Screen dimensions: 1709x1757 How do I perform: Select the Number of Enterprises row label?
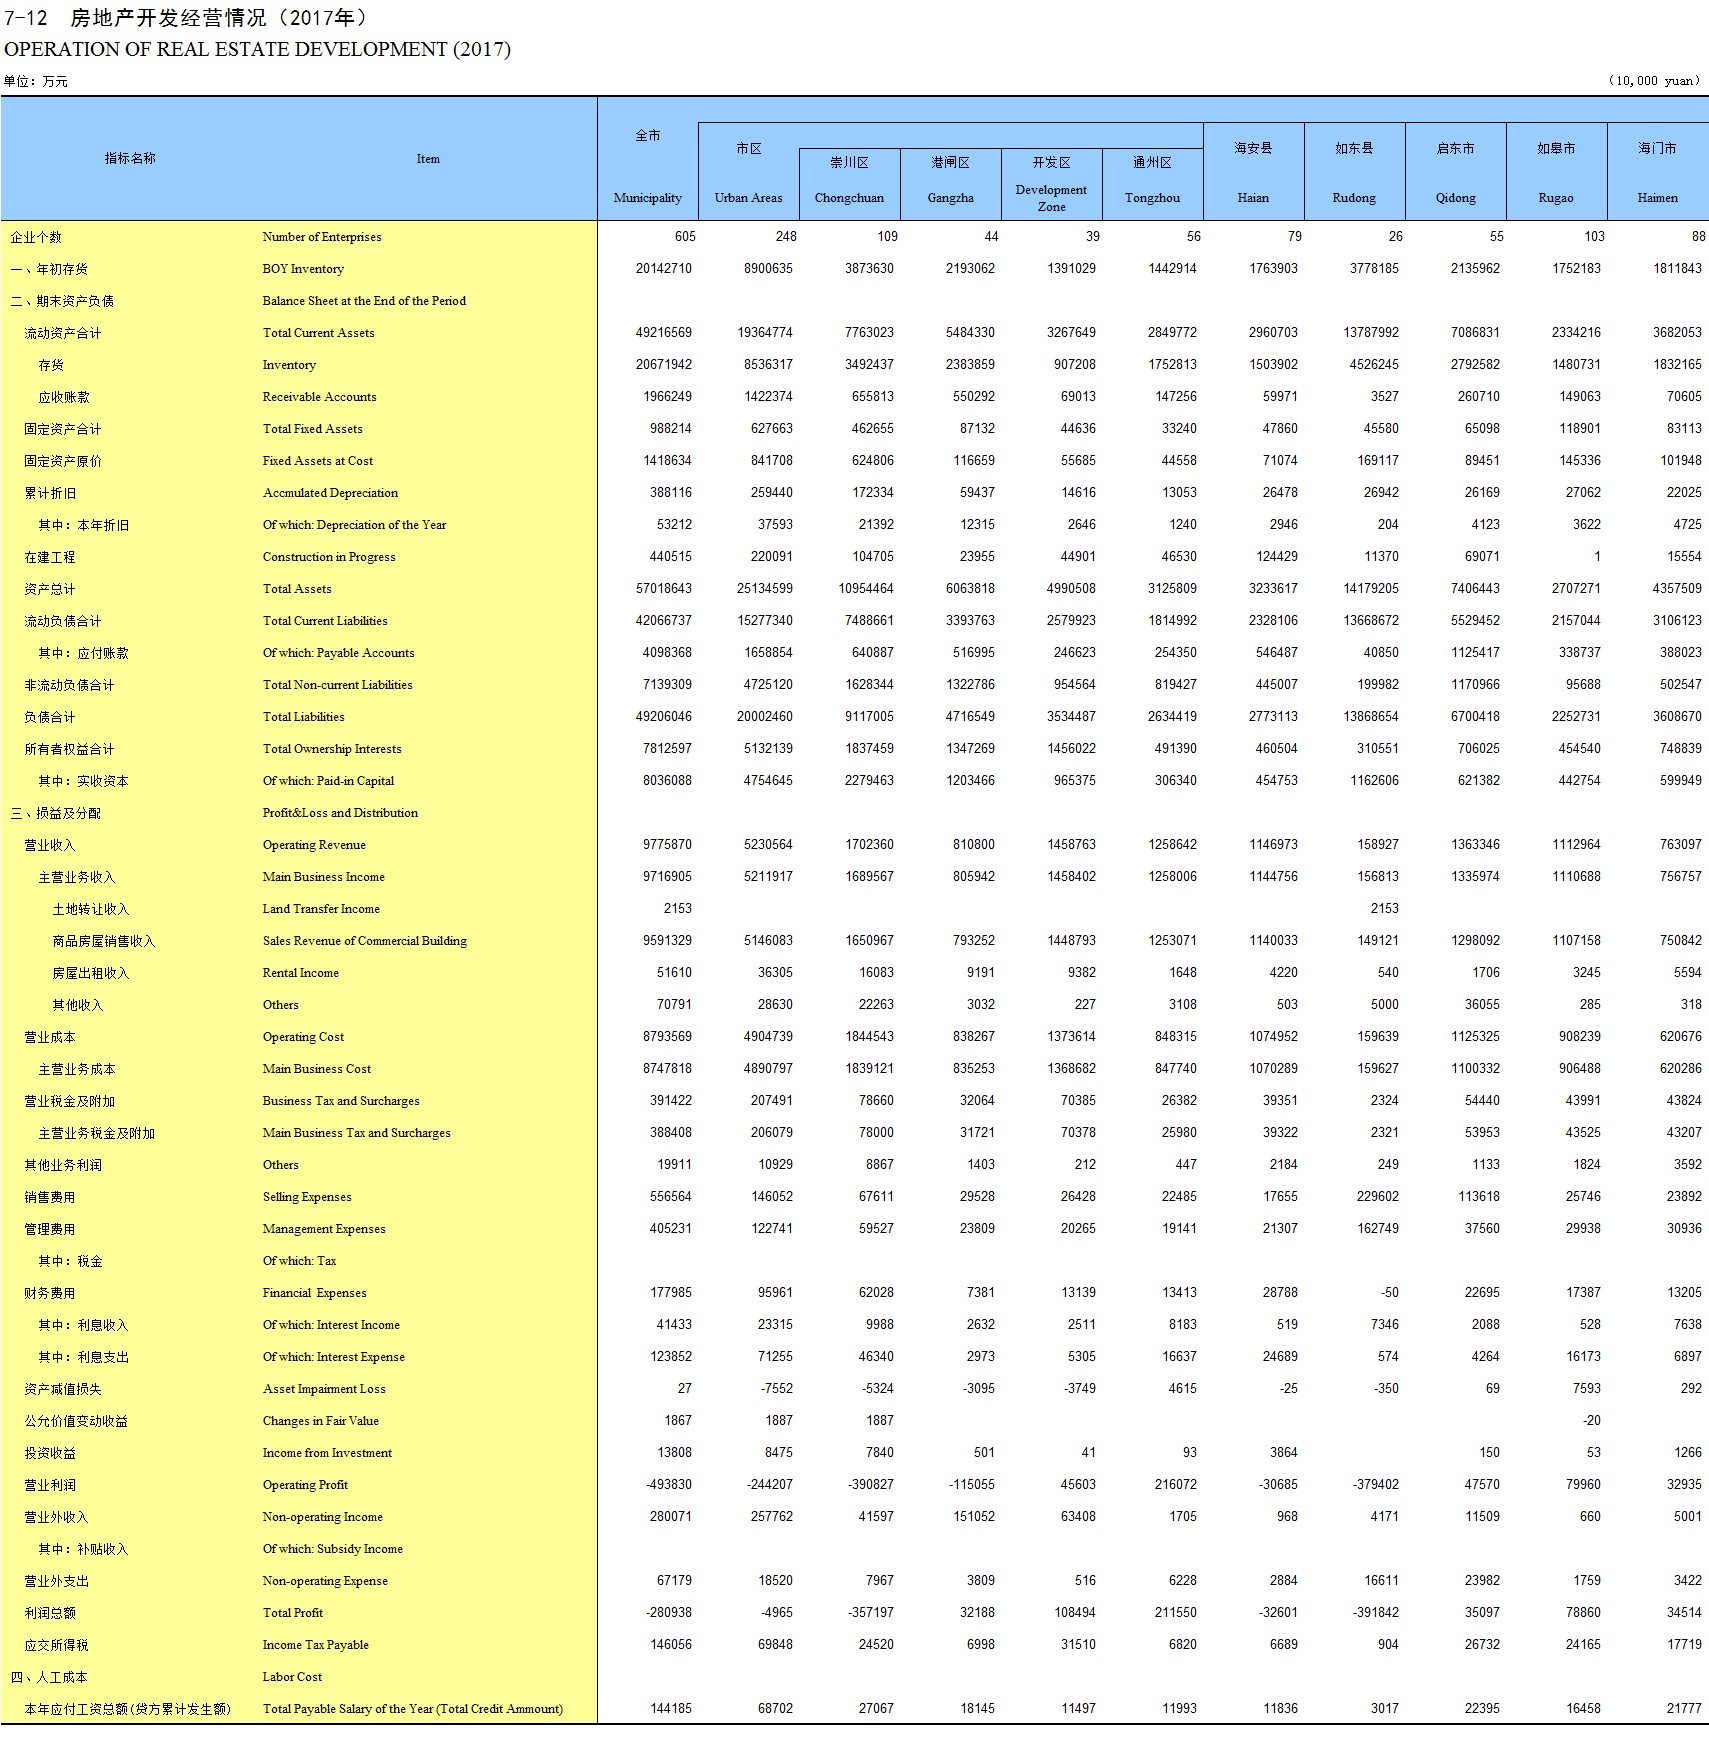322,237
